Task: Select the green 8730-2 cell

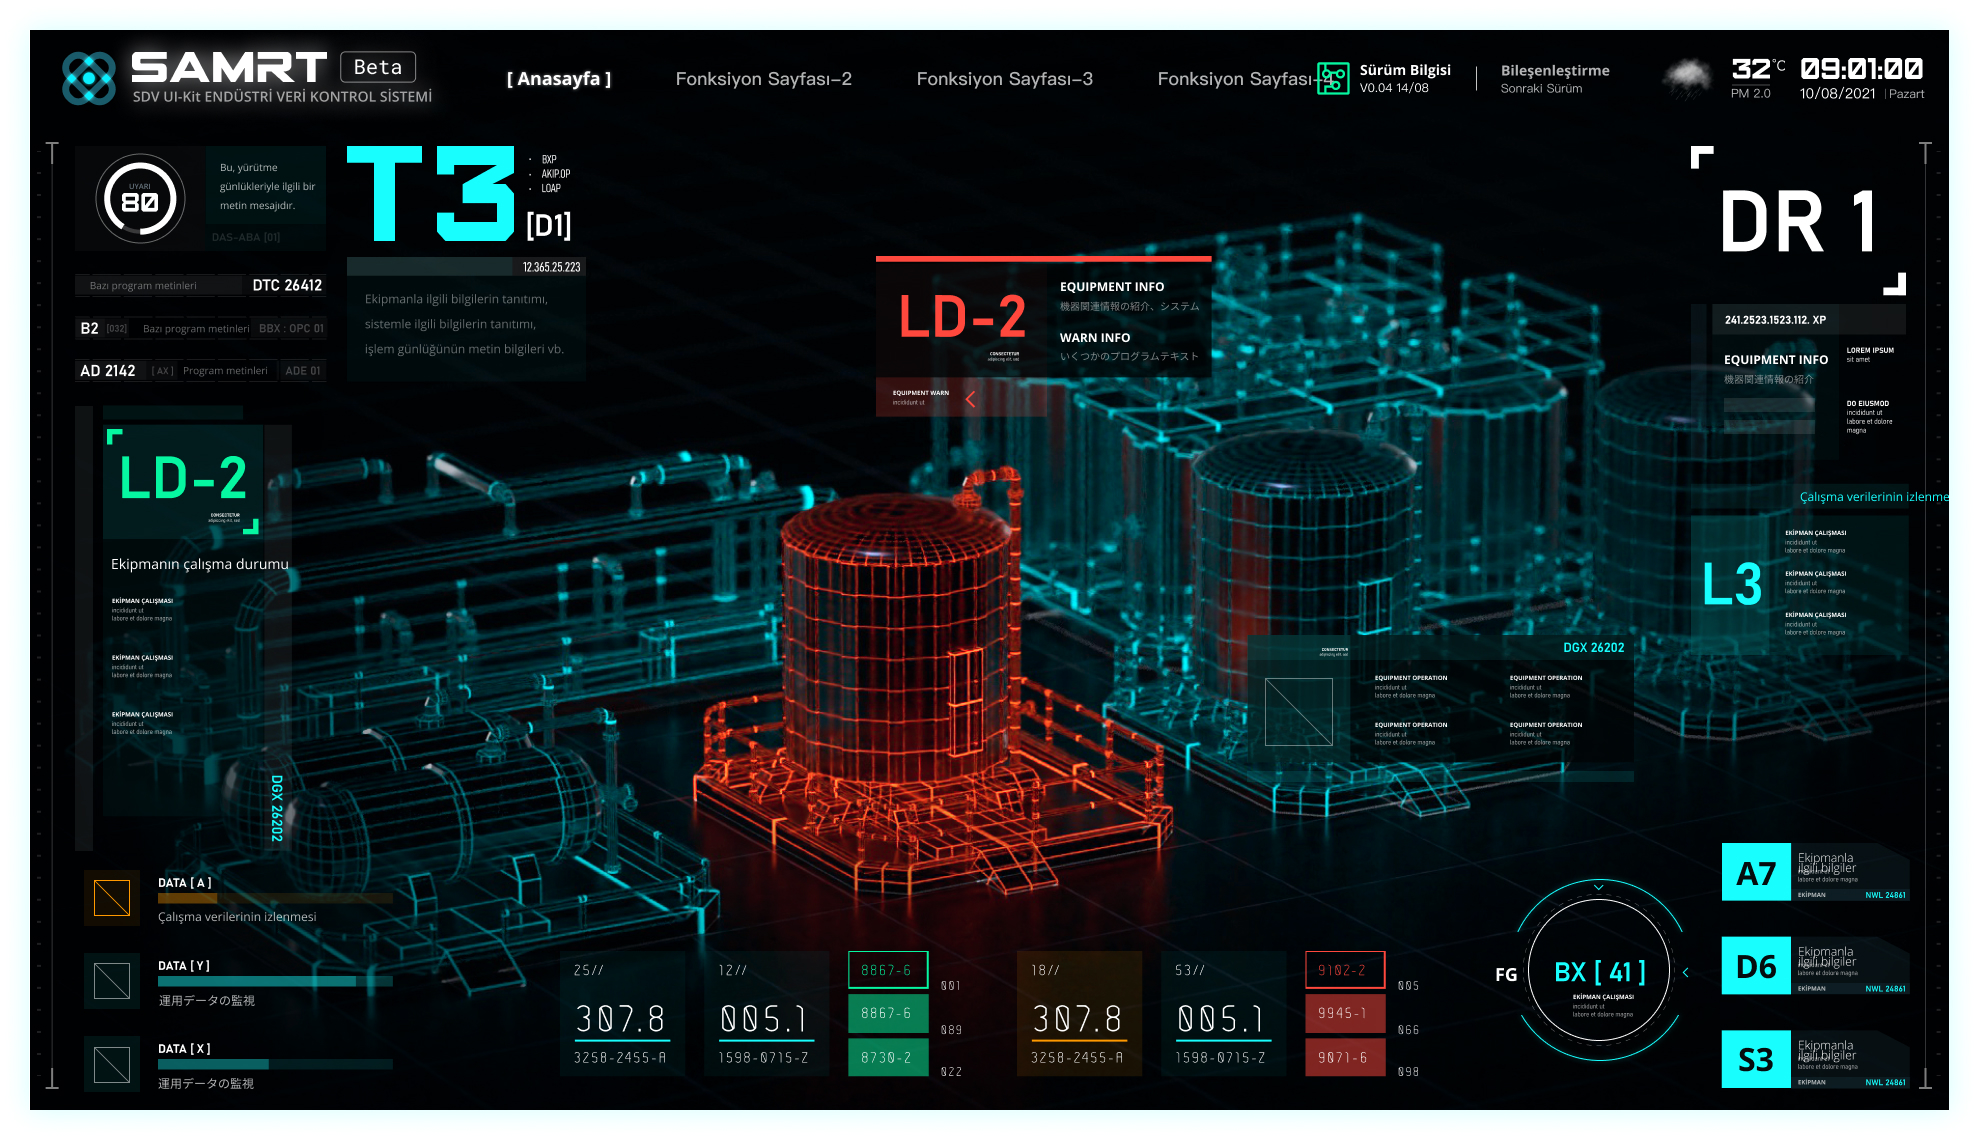Action: (887, 1057)
